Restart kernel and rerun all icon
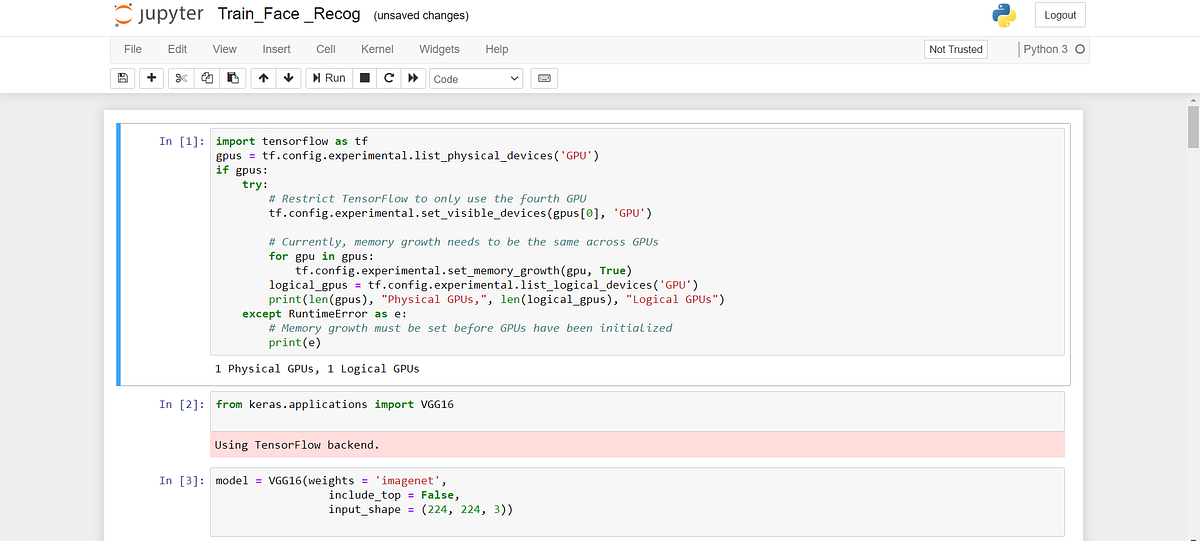Viewport: 1200px width, 541px height. click(413, 78)
